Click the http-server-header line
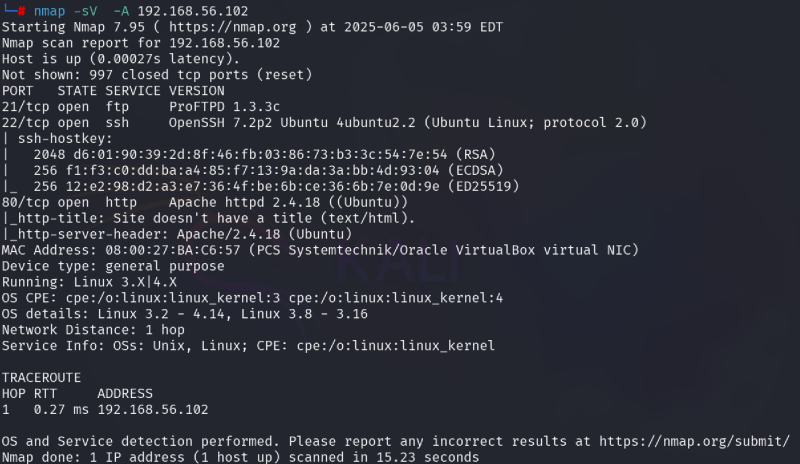 pyautogui.click(x=177, y=234)
